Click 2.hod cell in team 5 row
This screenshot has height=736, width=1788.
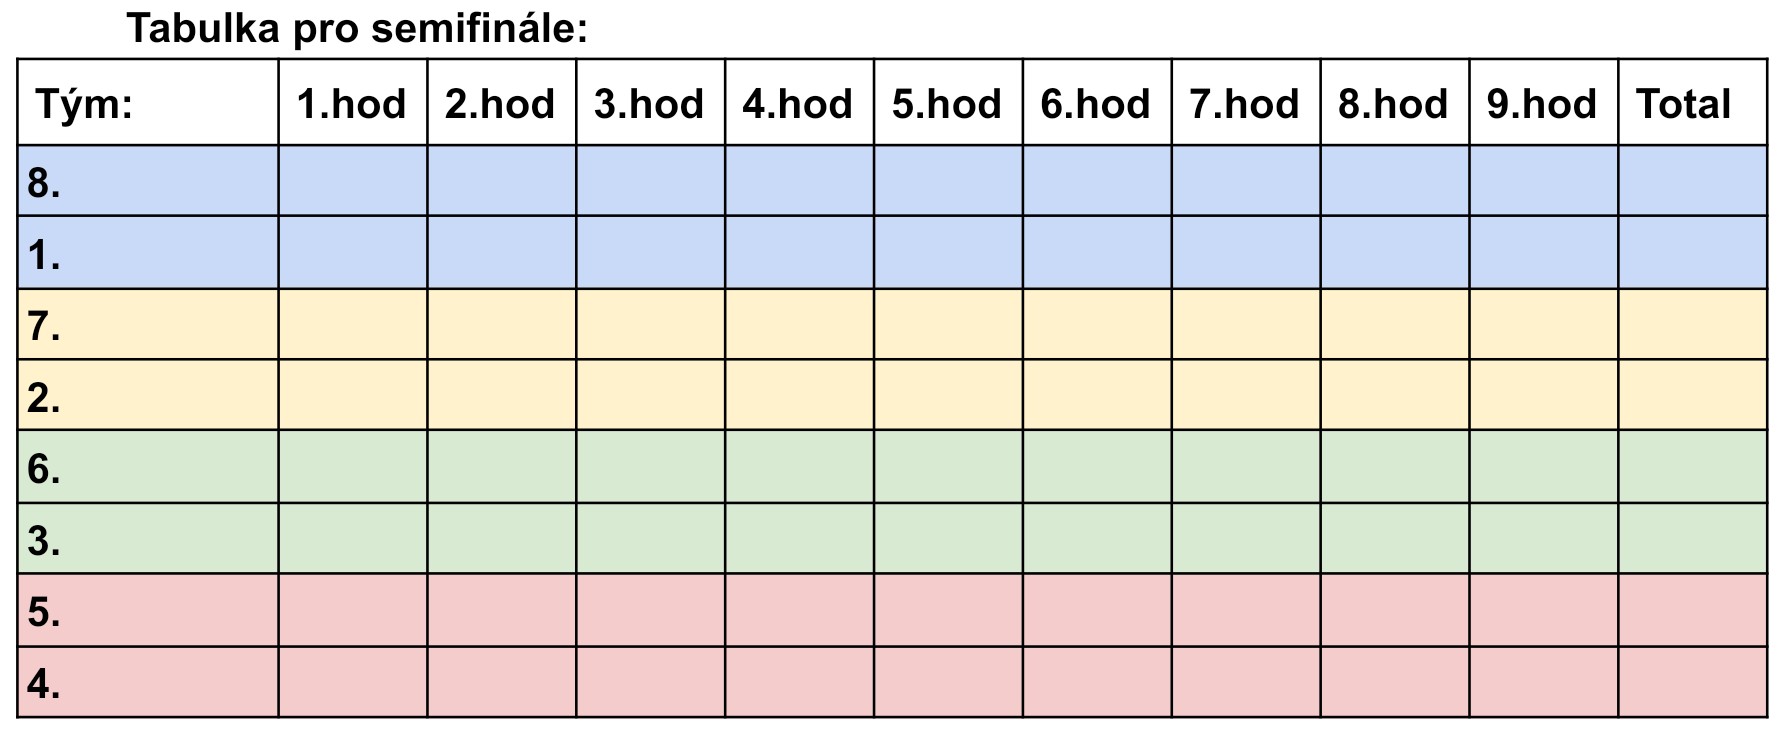click(501, 611)
